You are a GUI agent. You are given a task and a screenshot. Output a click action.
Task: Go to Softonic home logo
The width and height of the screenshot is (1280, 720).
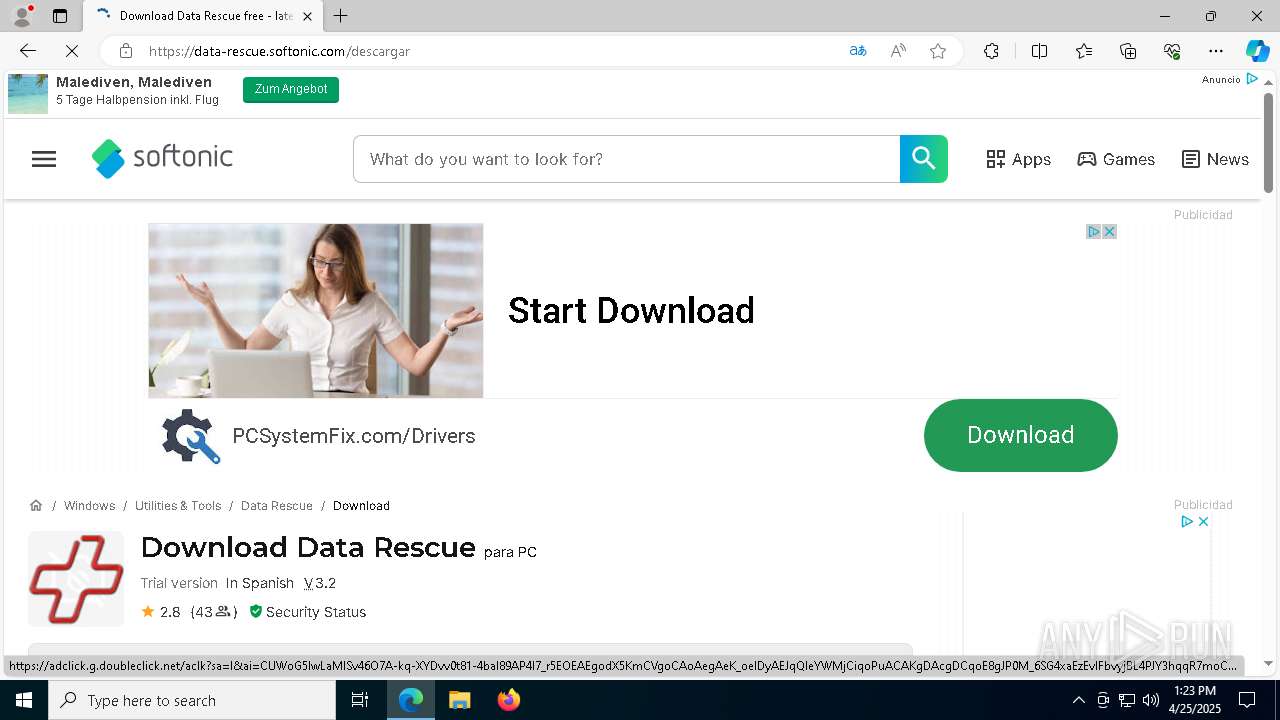(162, 158)
